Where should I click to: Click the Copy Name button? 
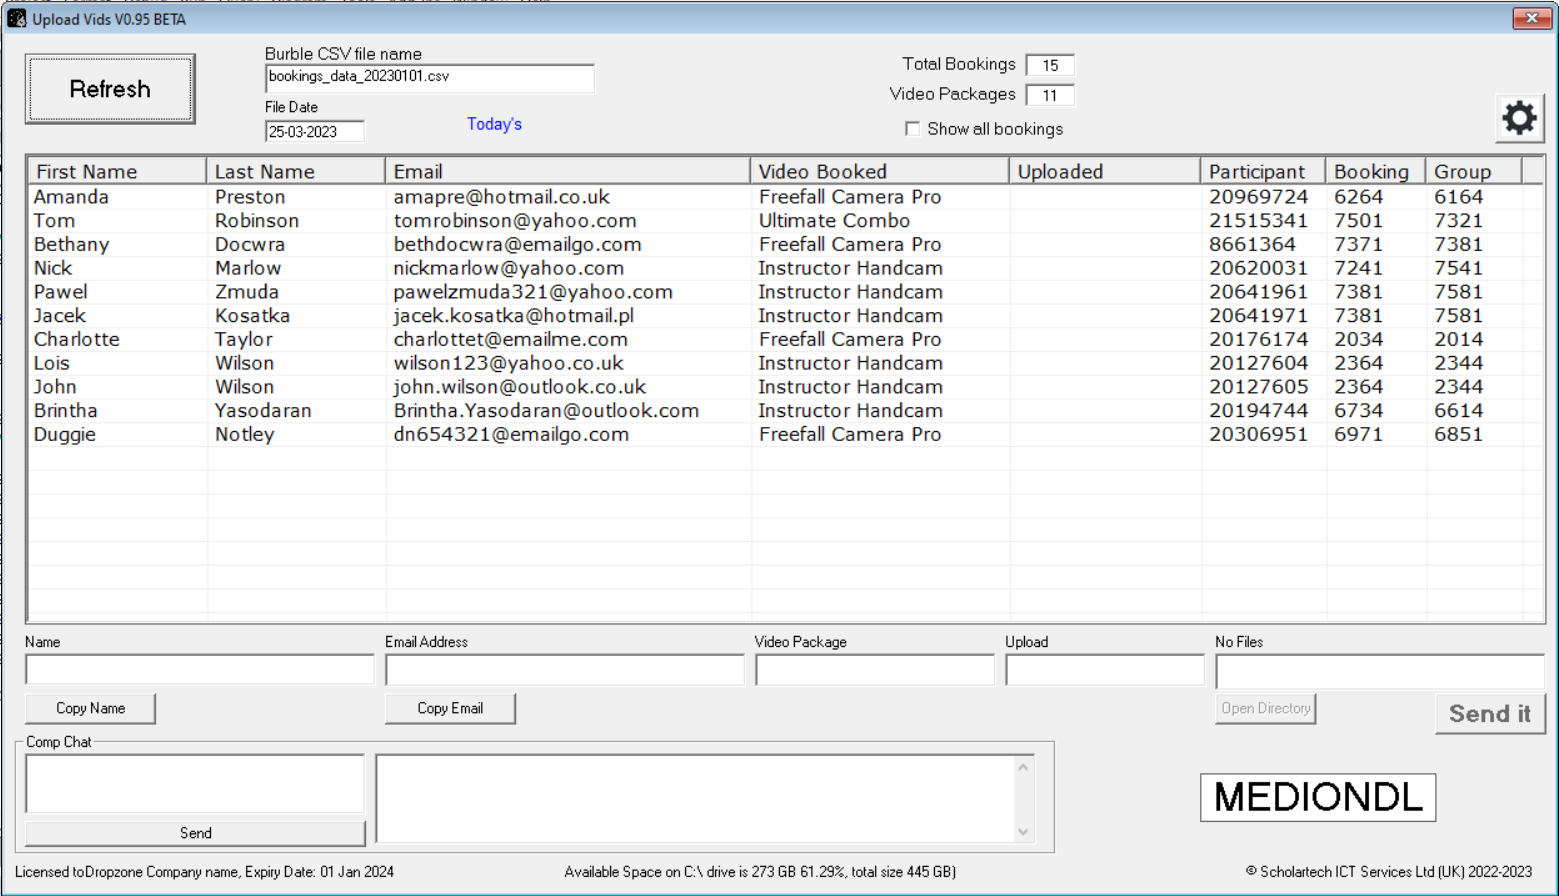(x=90, y=708)
